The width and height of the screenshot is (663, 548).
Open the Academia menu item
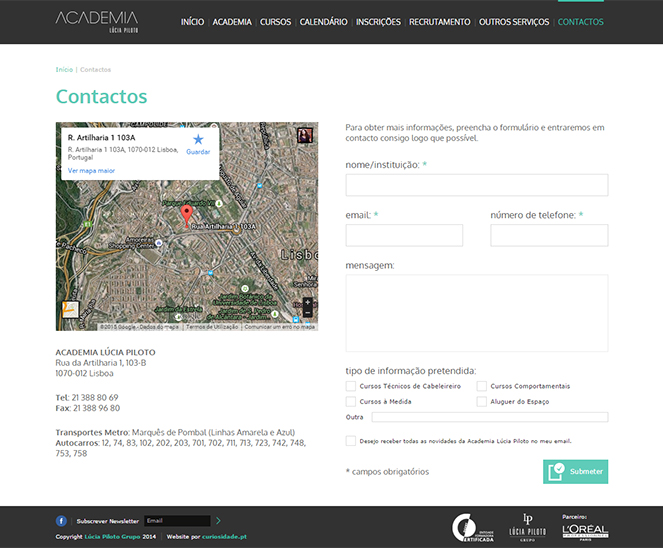coord(232,22)
